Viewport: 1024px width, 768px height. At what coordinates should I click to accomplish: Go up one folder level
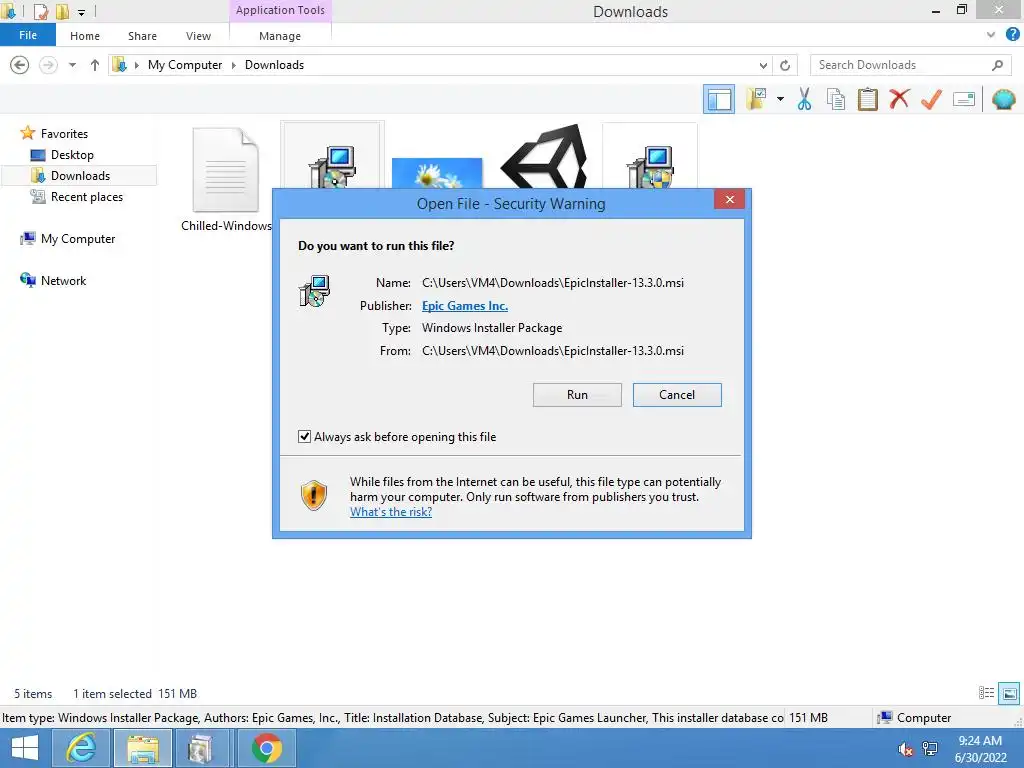(x=95, y=65)
